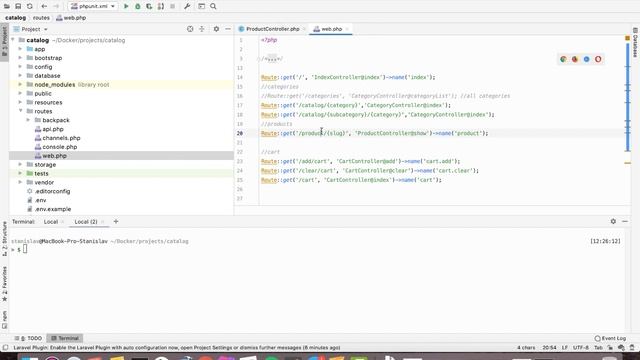This screenshot has height=360, width=640.
Task: Open in Safari browser icon in editor
Action: click(587, 59)
